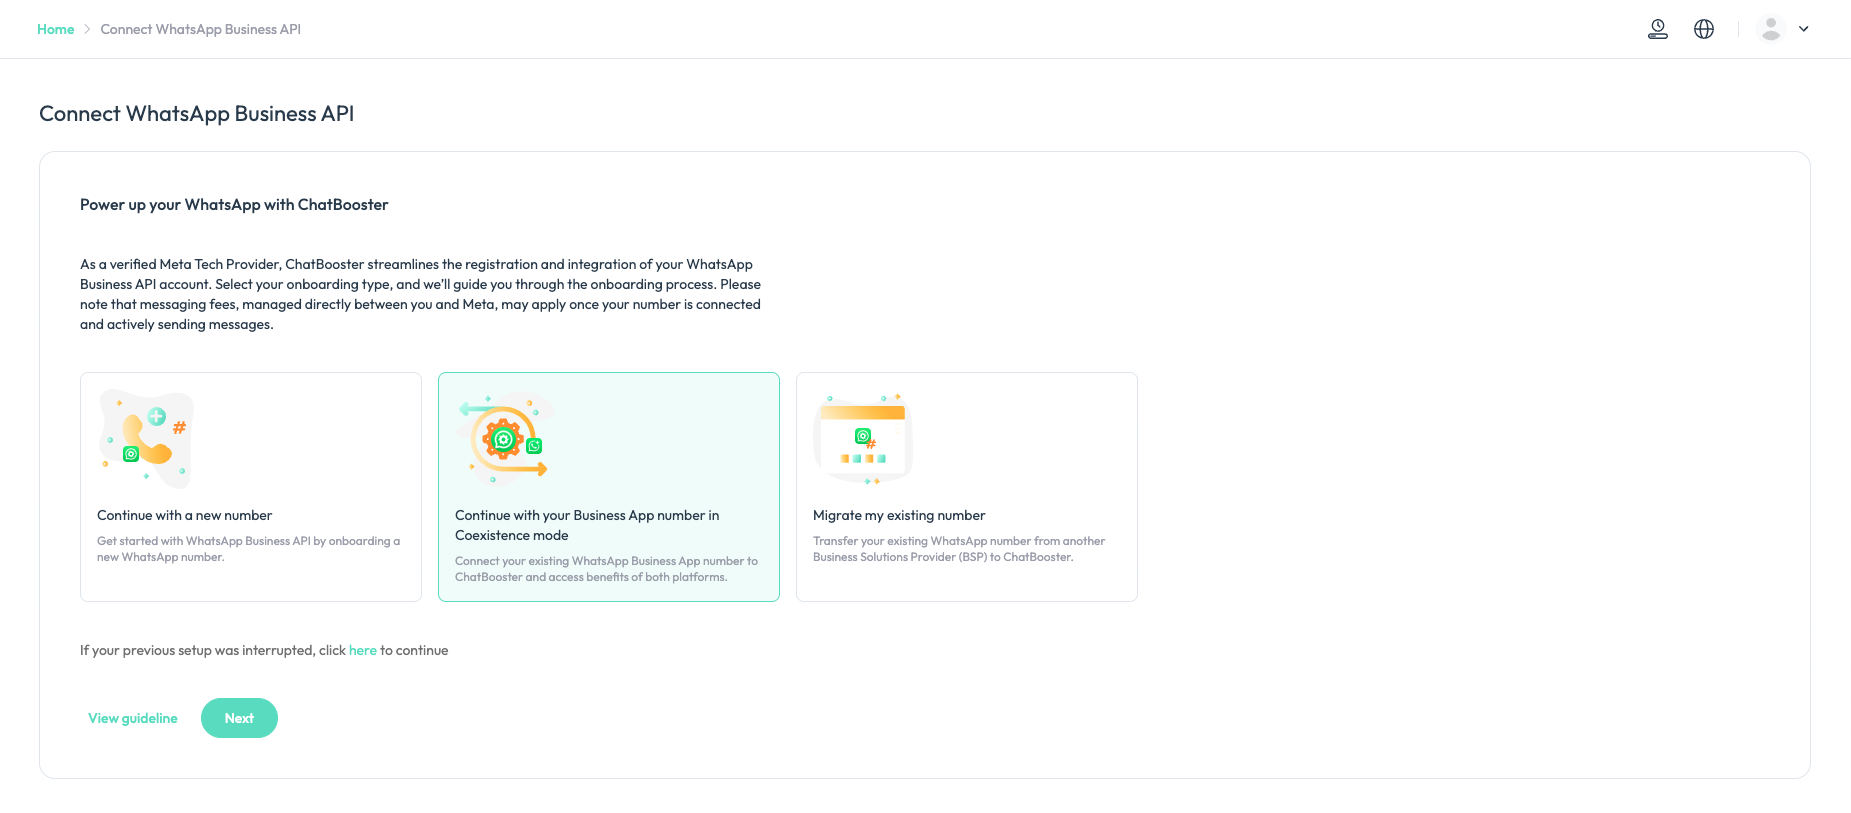
Task: Click the breadcrumb separator chevron
Action: point(87,29)
